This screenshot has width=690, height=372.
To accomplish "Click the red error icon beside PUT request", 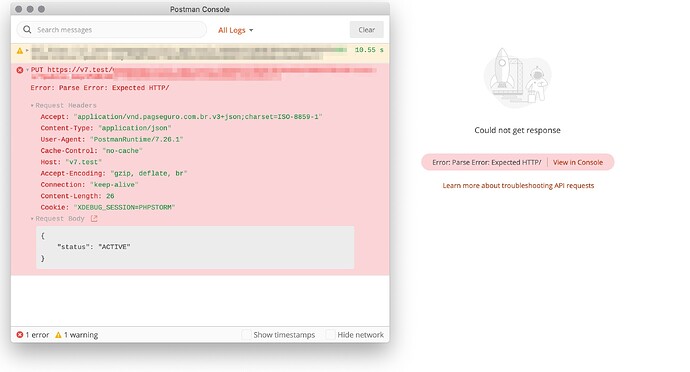I will tap(20, 70).
